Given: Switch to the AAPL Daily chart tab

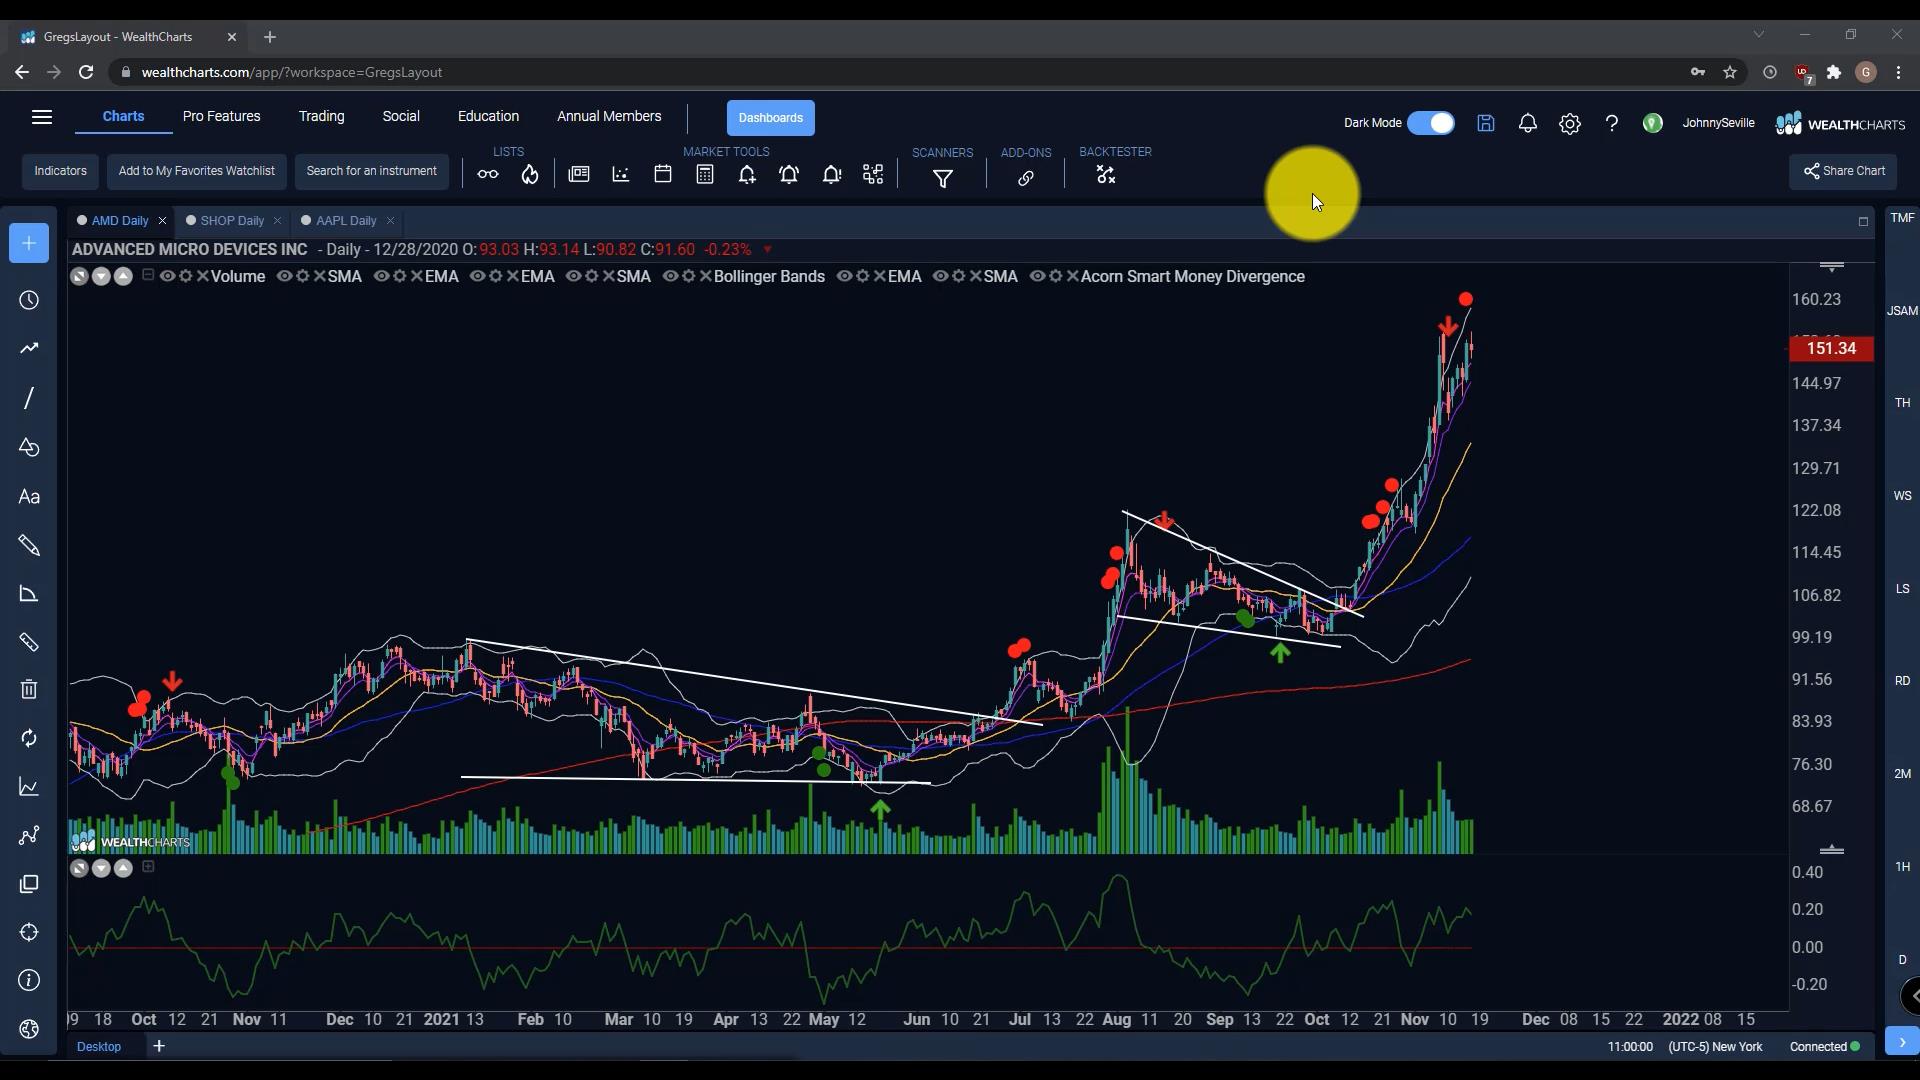Looking at the screenshot, I should pyautogui.click(x=346, y=221).
